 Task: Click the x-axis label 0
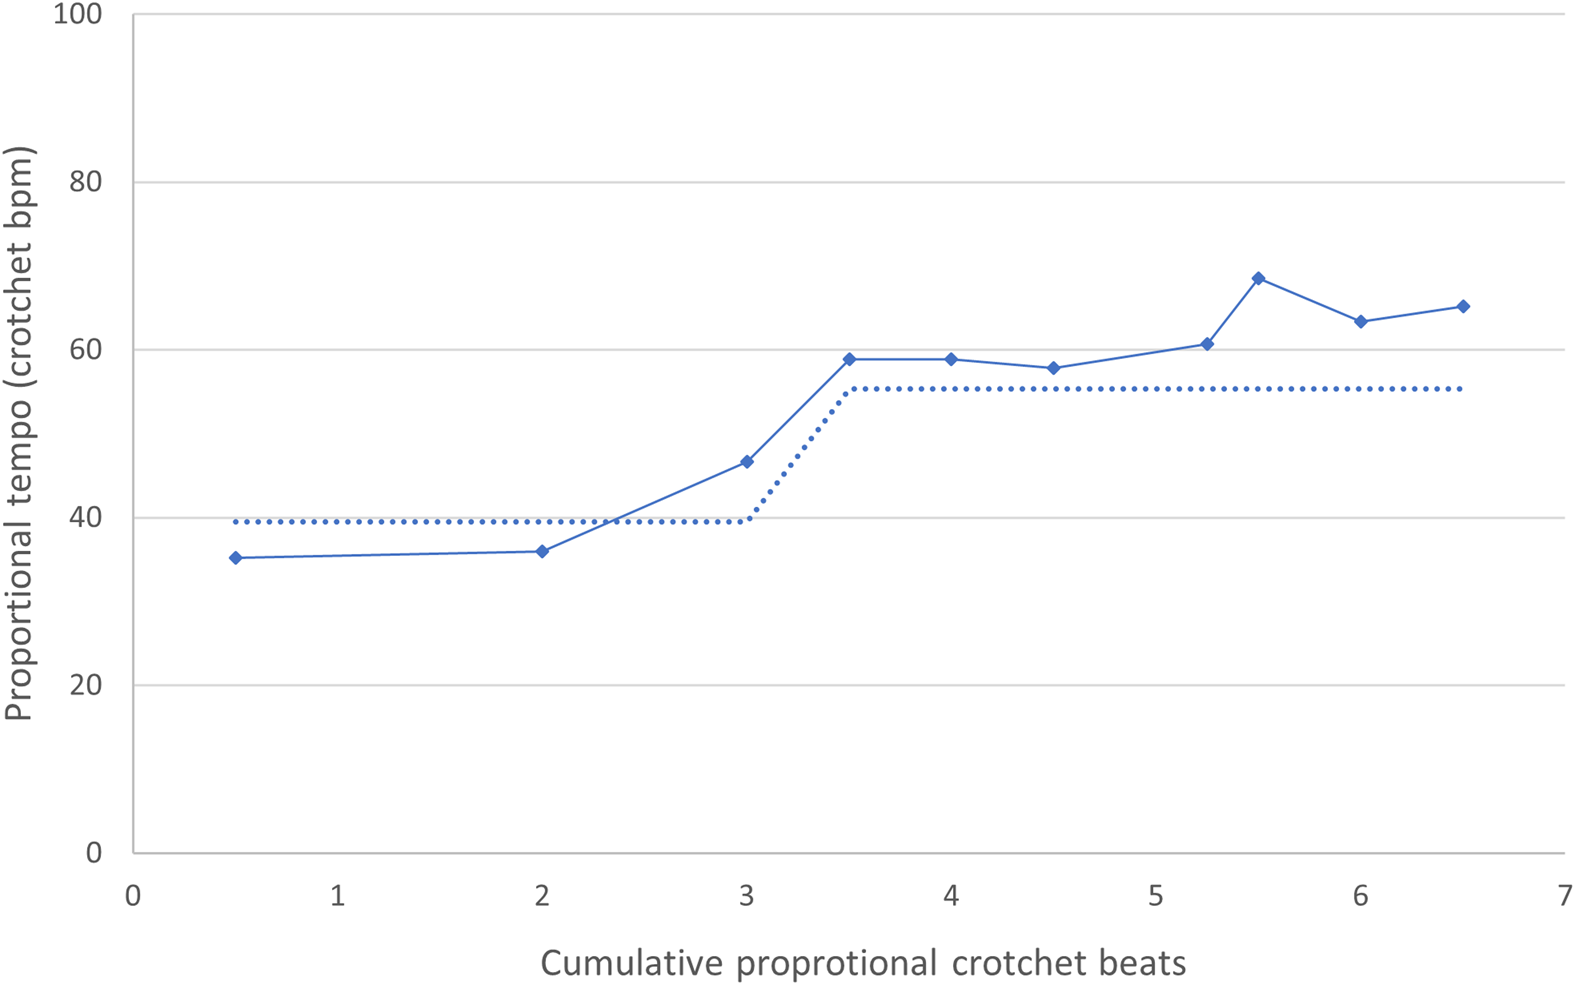(133, 896)
